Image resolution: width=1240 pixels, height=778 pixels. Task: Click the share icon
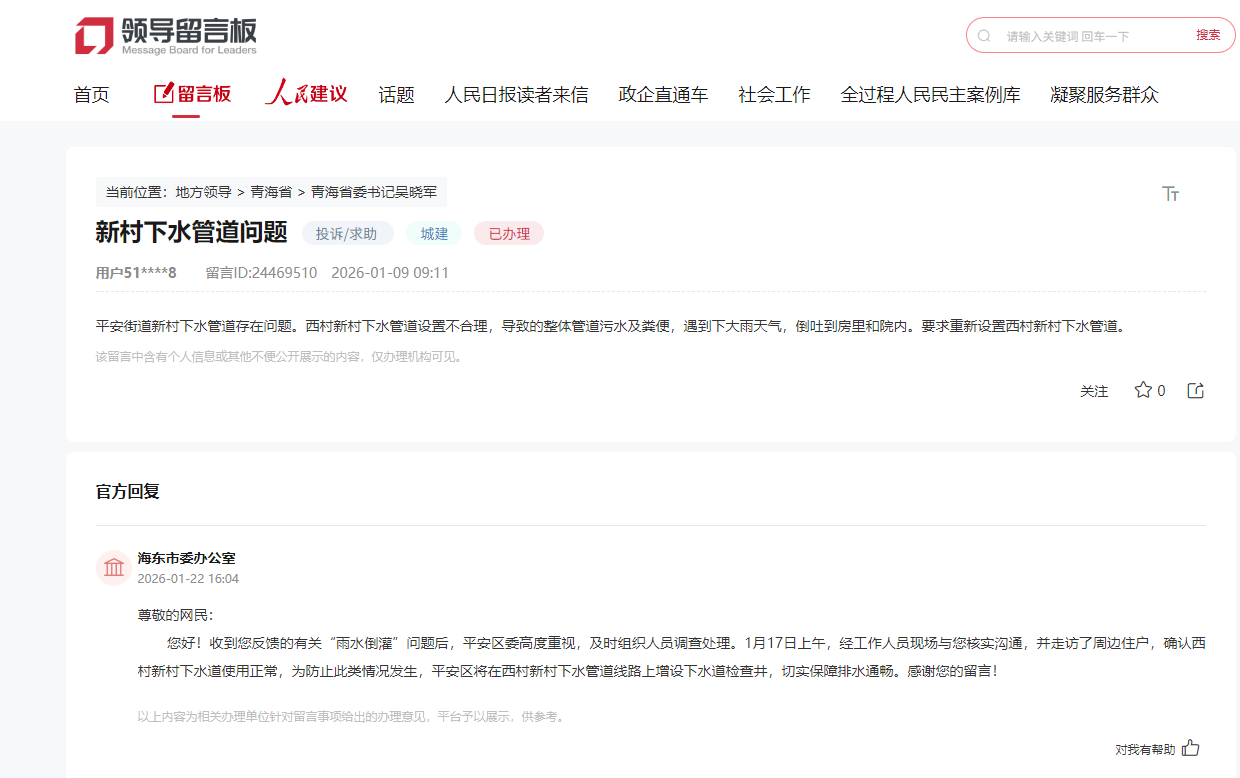coord(1195,390)
